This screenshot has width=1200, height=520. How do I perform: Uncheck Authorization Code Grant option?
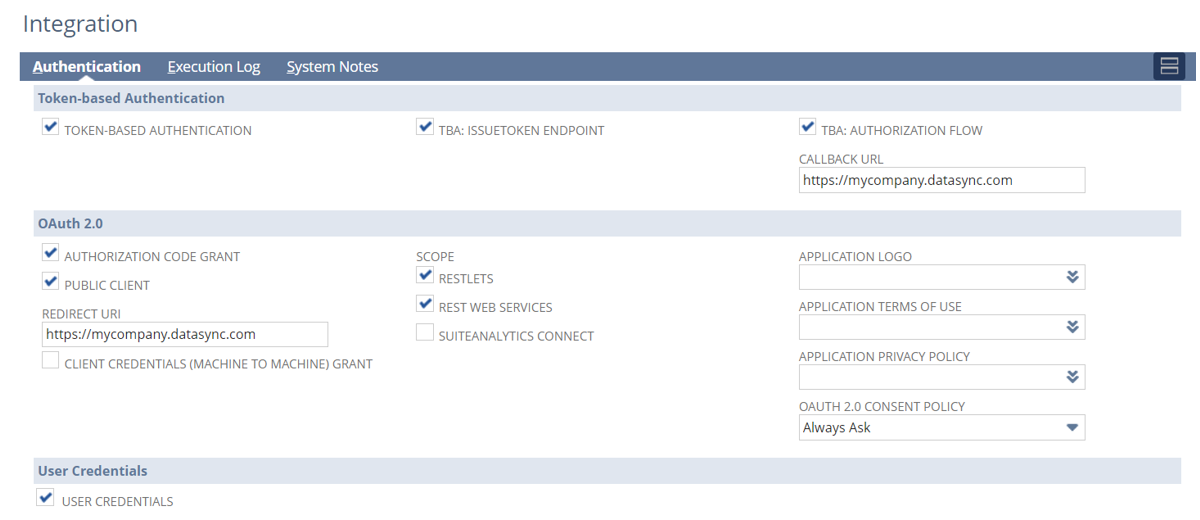[x=50, y=253]
